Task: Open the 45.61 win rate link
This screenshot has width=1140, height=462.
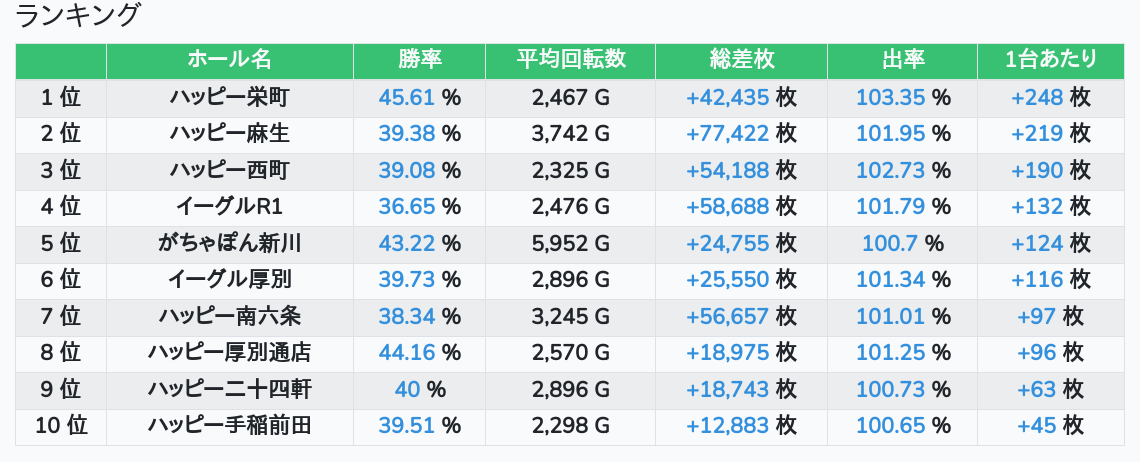Action: pyautogui.click(x=408, y=97)
